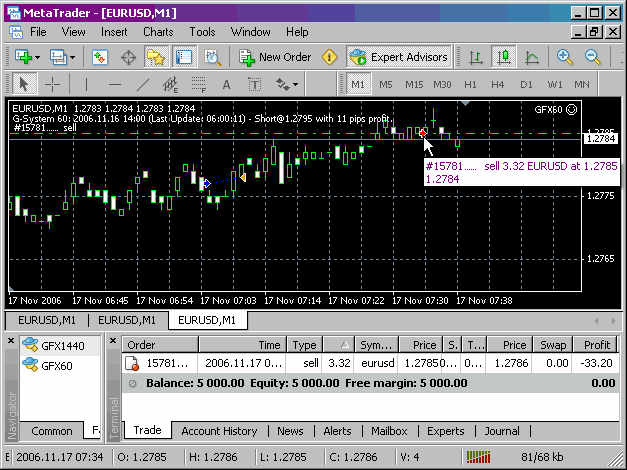Click the New Order button
Screen dimensions: 627x470
point(275,57)
